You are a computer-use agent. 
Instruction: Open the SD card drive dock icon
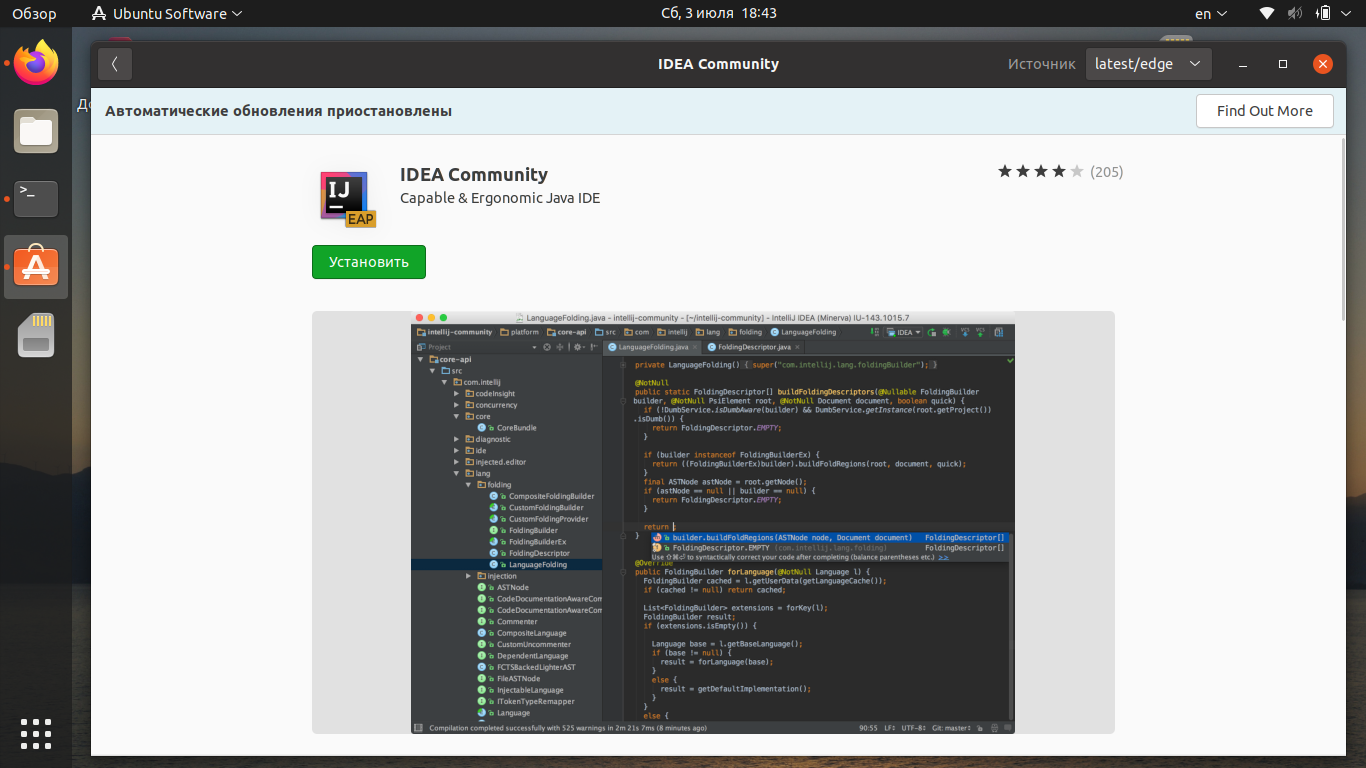point(36,335)
